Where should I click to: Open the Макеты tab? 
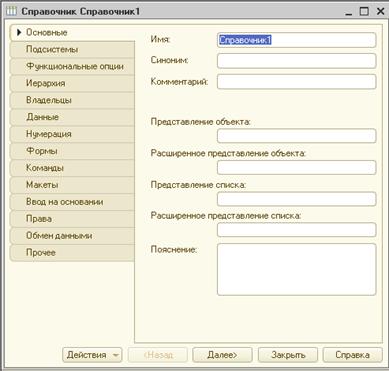tap(72, 185)
